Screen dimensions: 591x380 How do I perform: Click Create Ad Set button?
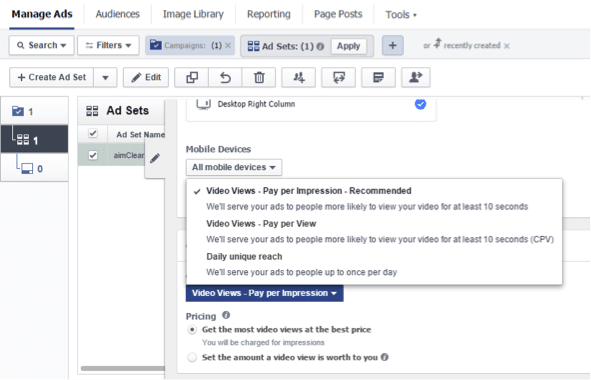click(52, 77)
